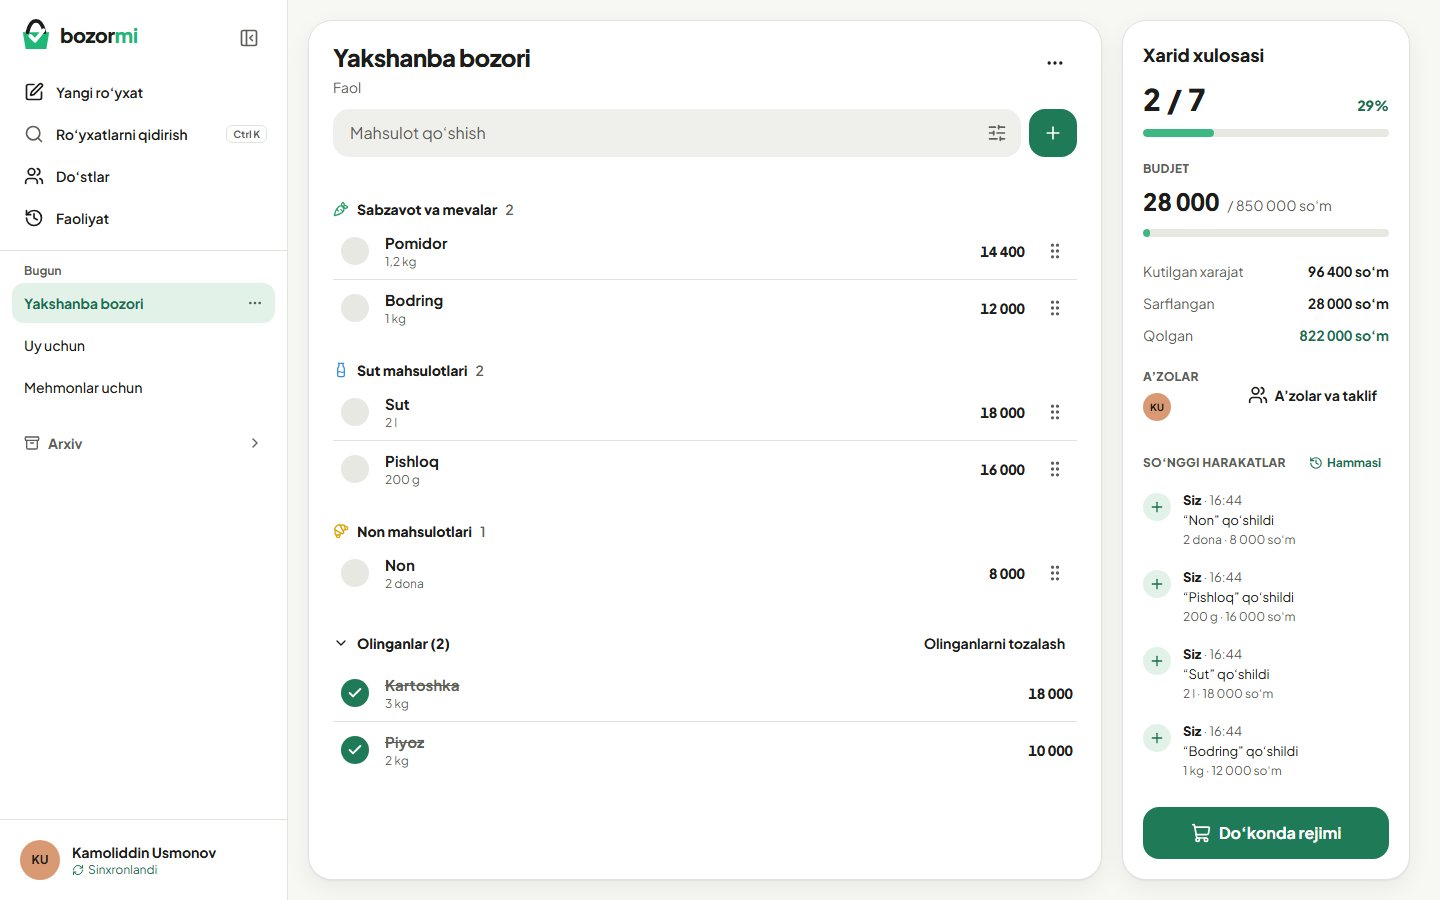Go to Do'stlar section
The height and width of the screenshot is (900, 1440).
point(143,176)
